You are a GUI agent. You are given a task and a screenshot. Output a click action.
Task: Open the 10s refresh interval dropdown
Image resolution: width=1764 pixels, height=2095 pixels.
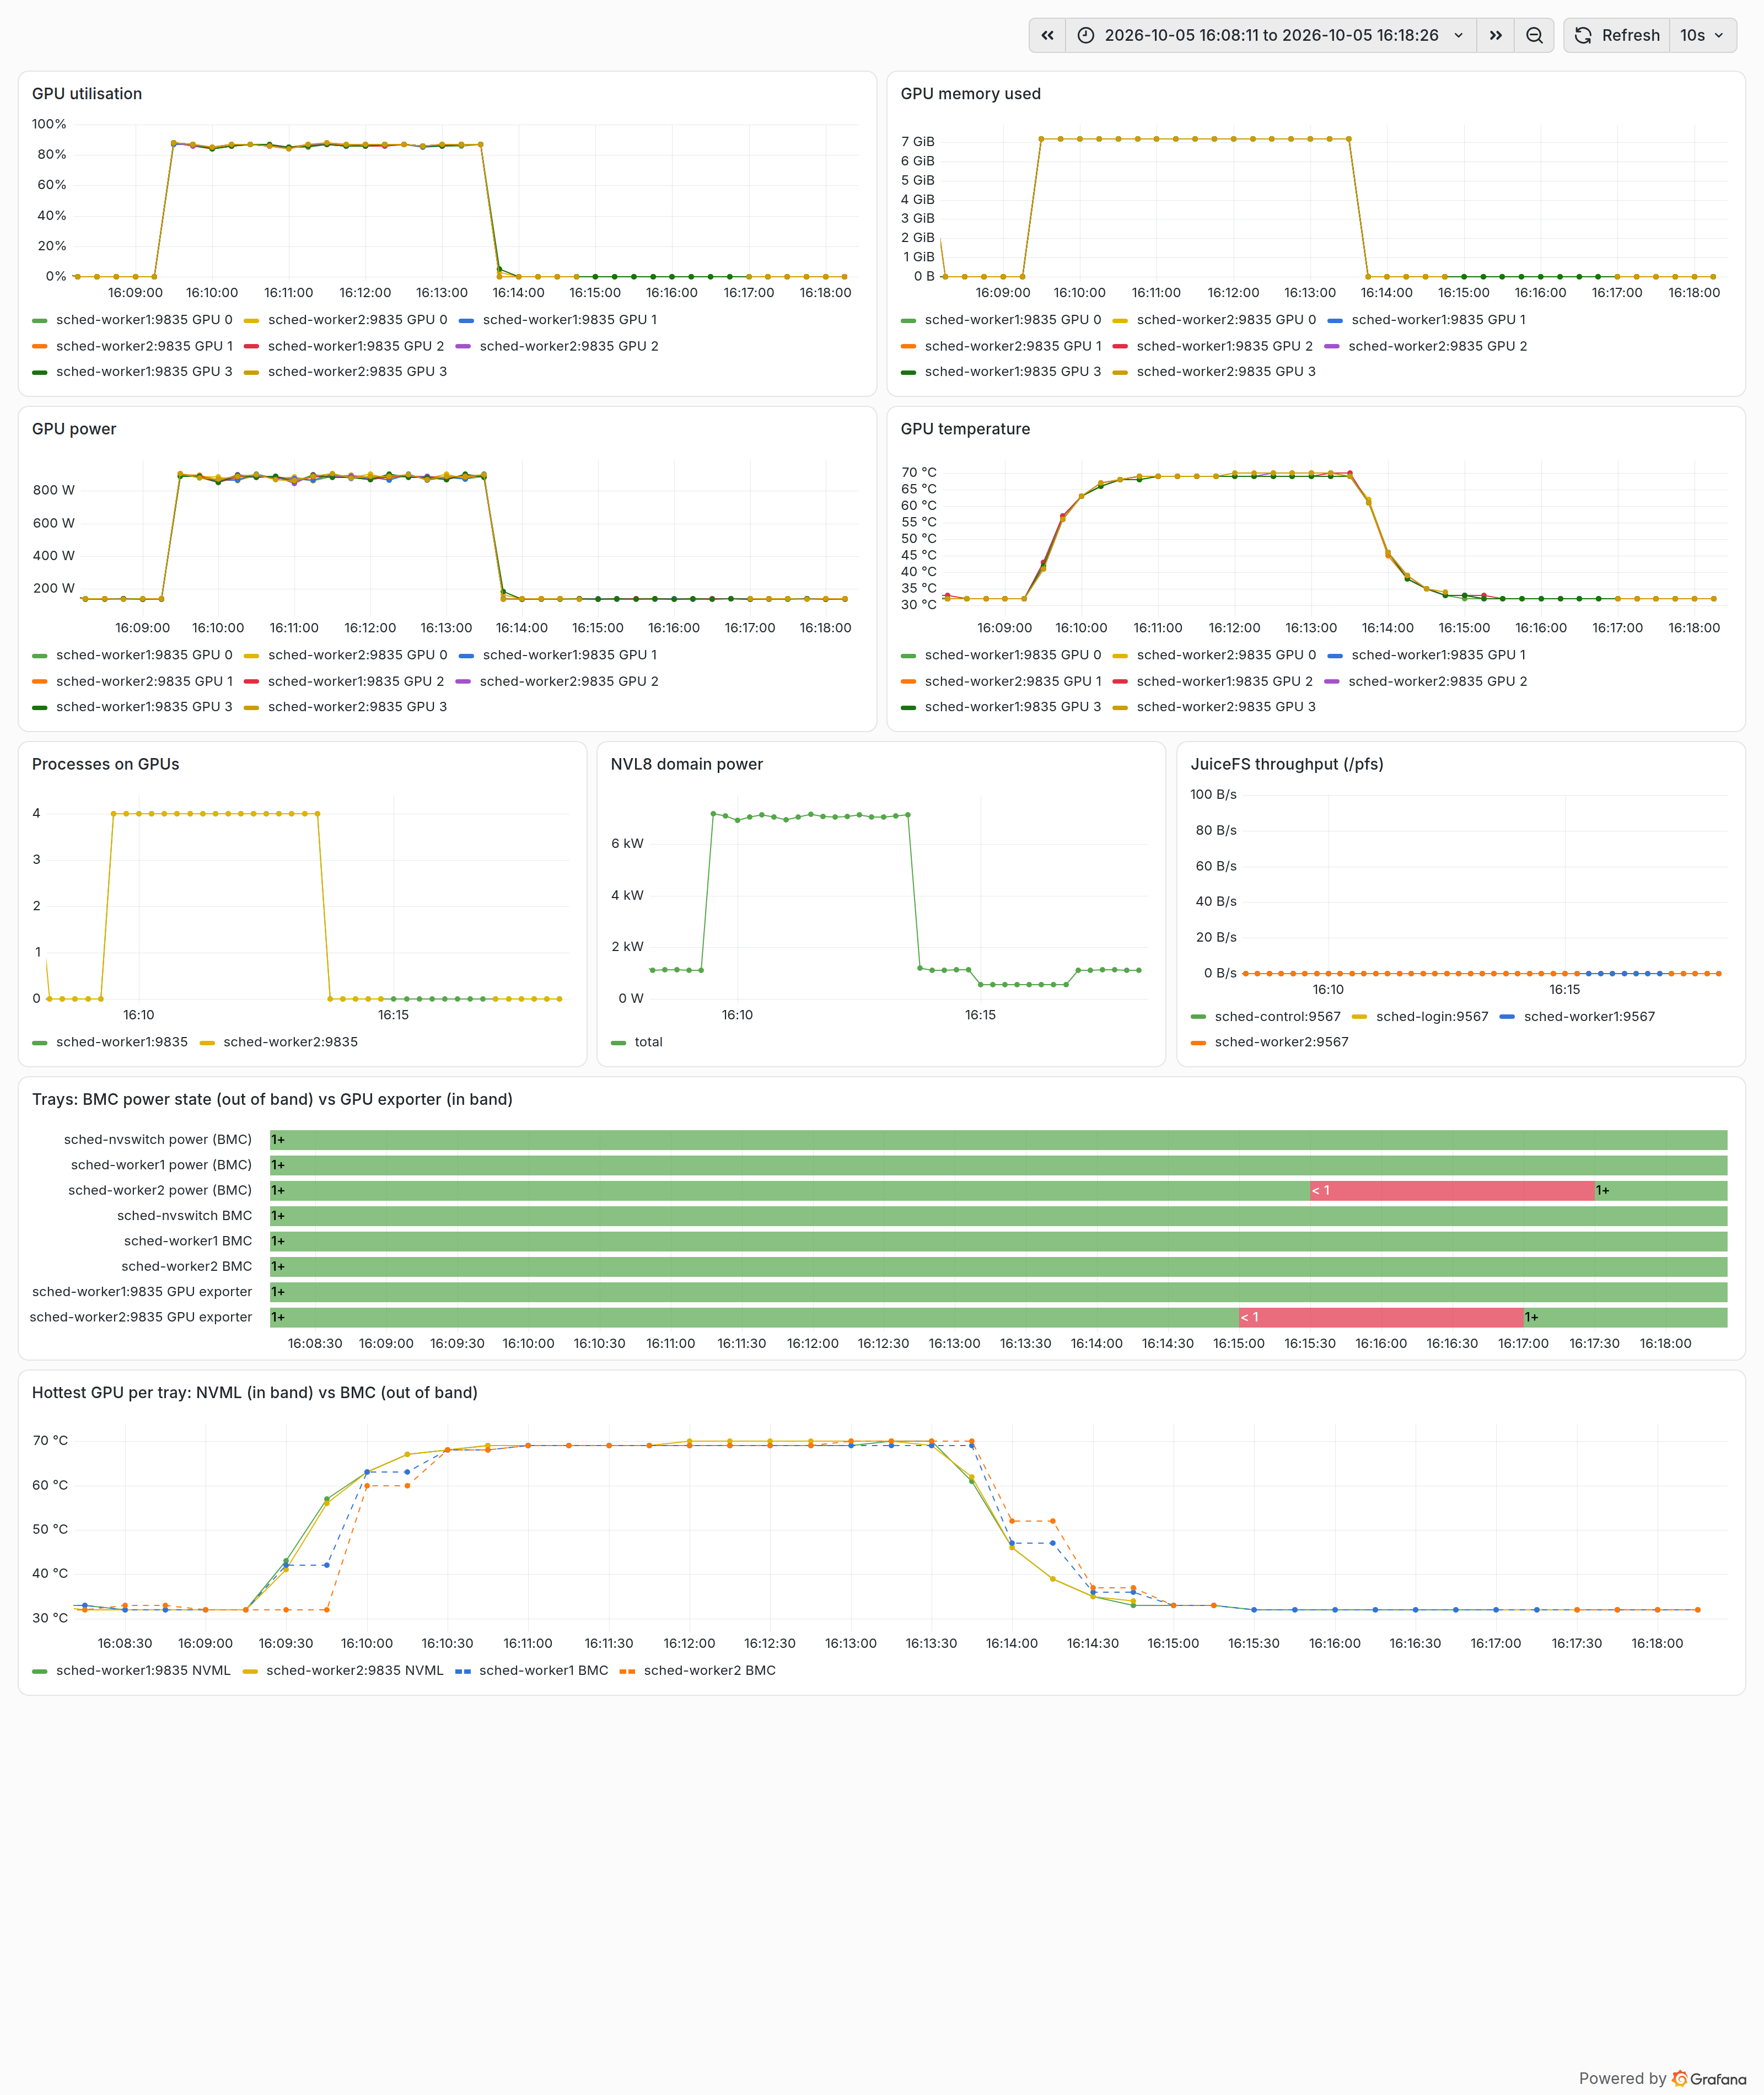1702,35
